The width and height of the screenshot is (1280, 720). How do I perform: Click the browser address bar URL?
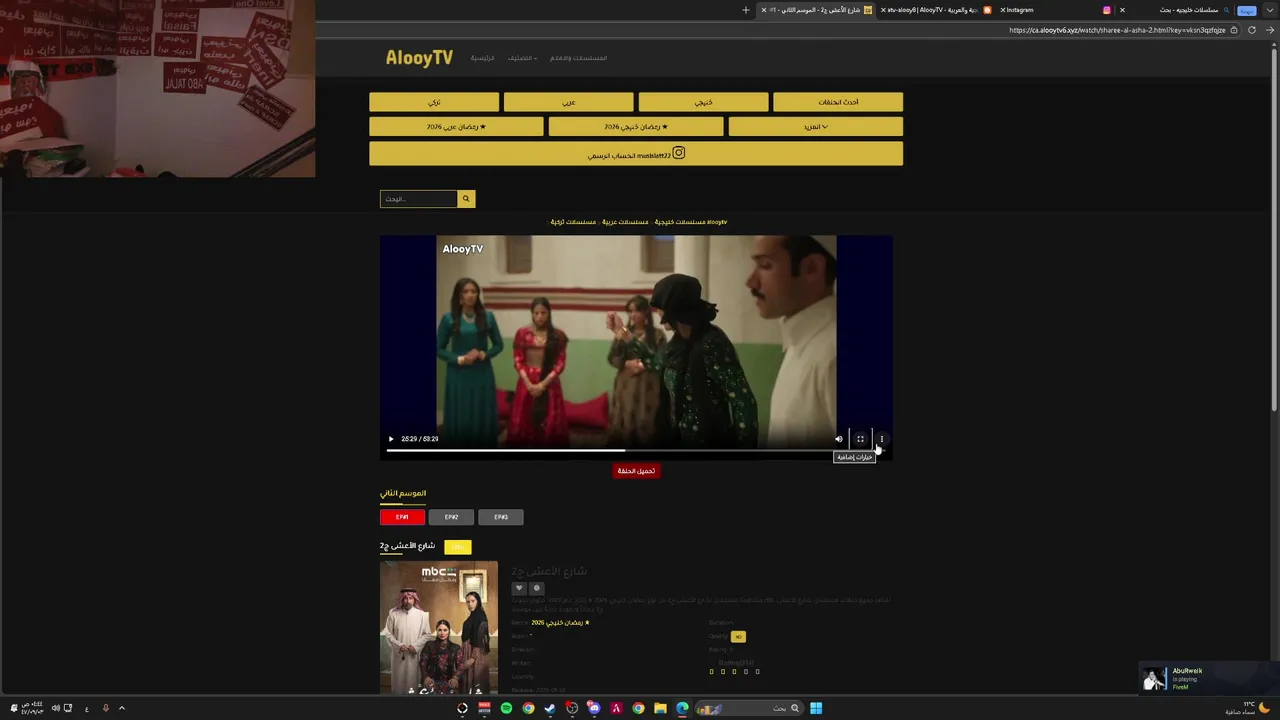pos(1117,30)
